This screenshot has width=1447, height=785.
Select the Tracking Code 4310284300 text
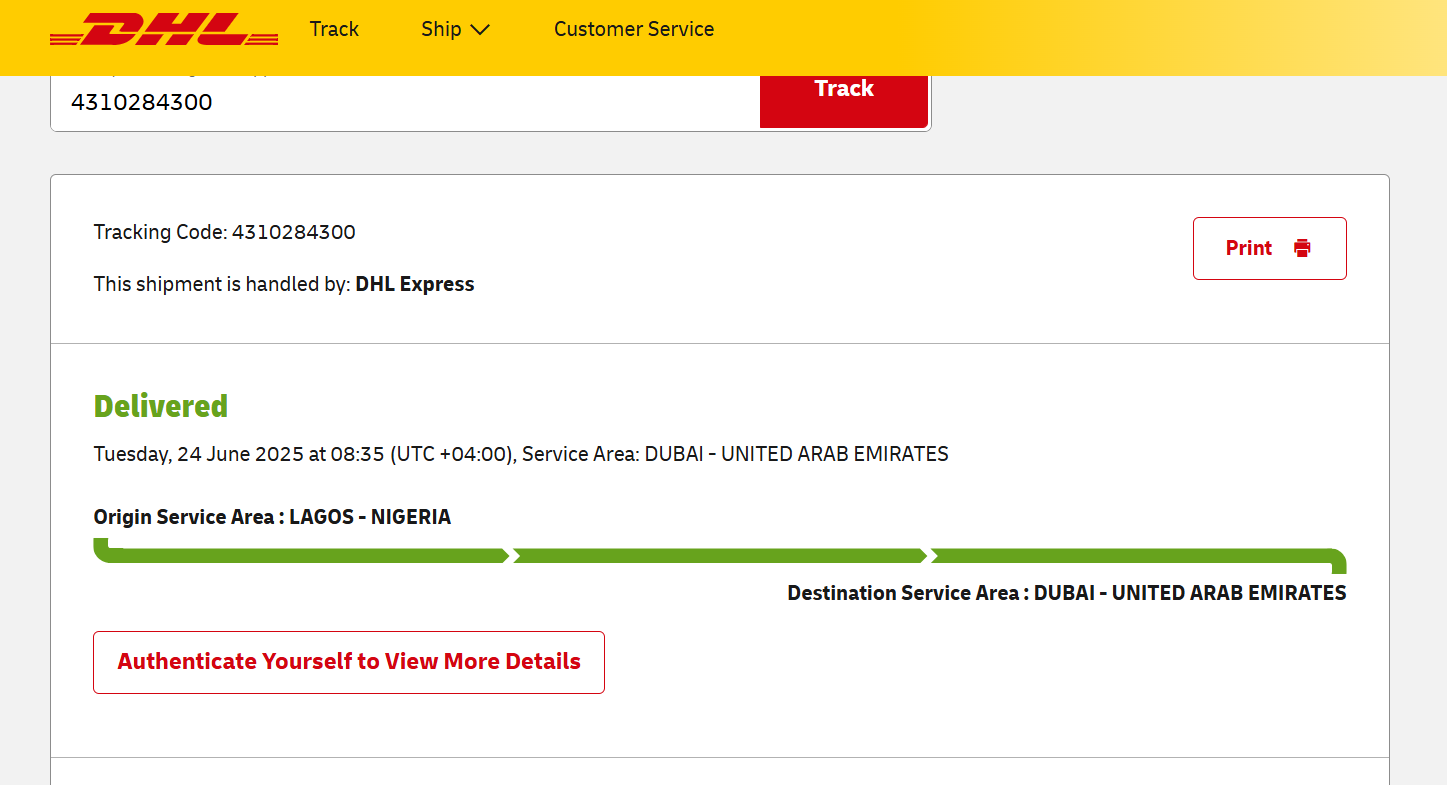click(225, 232)
